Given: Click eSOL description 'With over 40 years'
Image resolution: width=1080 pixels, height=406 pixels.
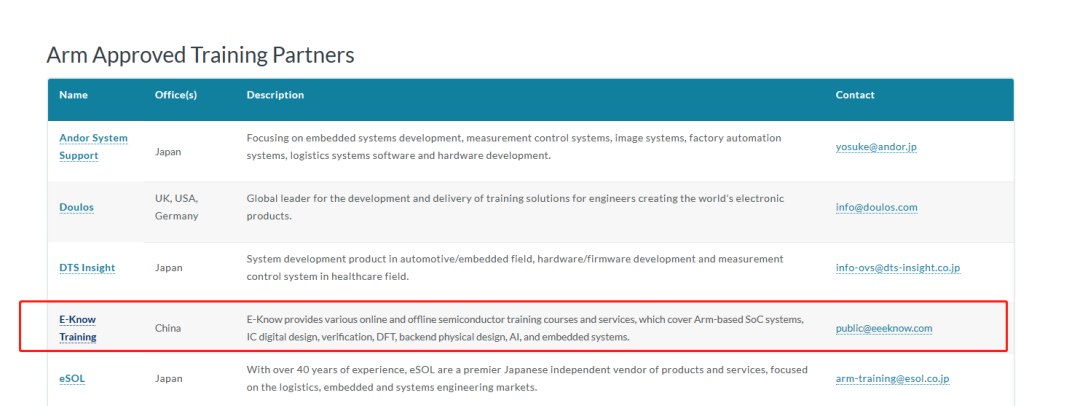Looking at the screenshot, I should click(527, 378).
